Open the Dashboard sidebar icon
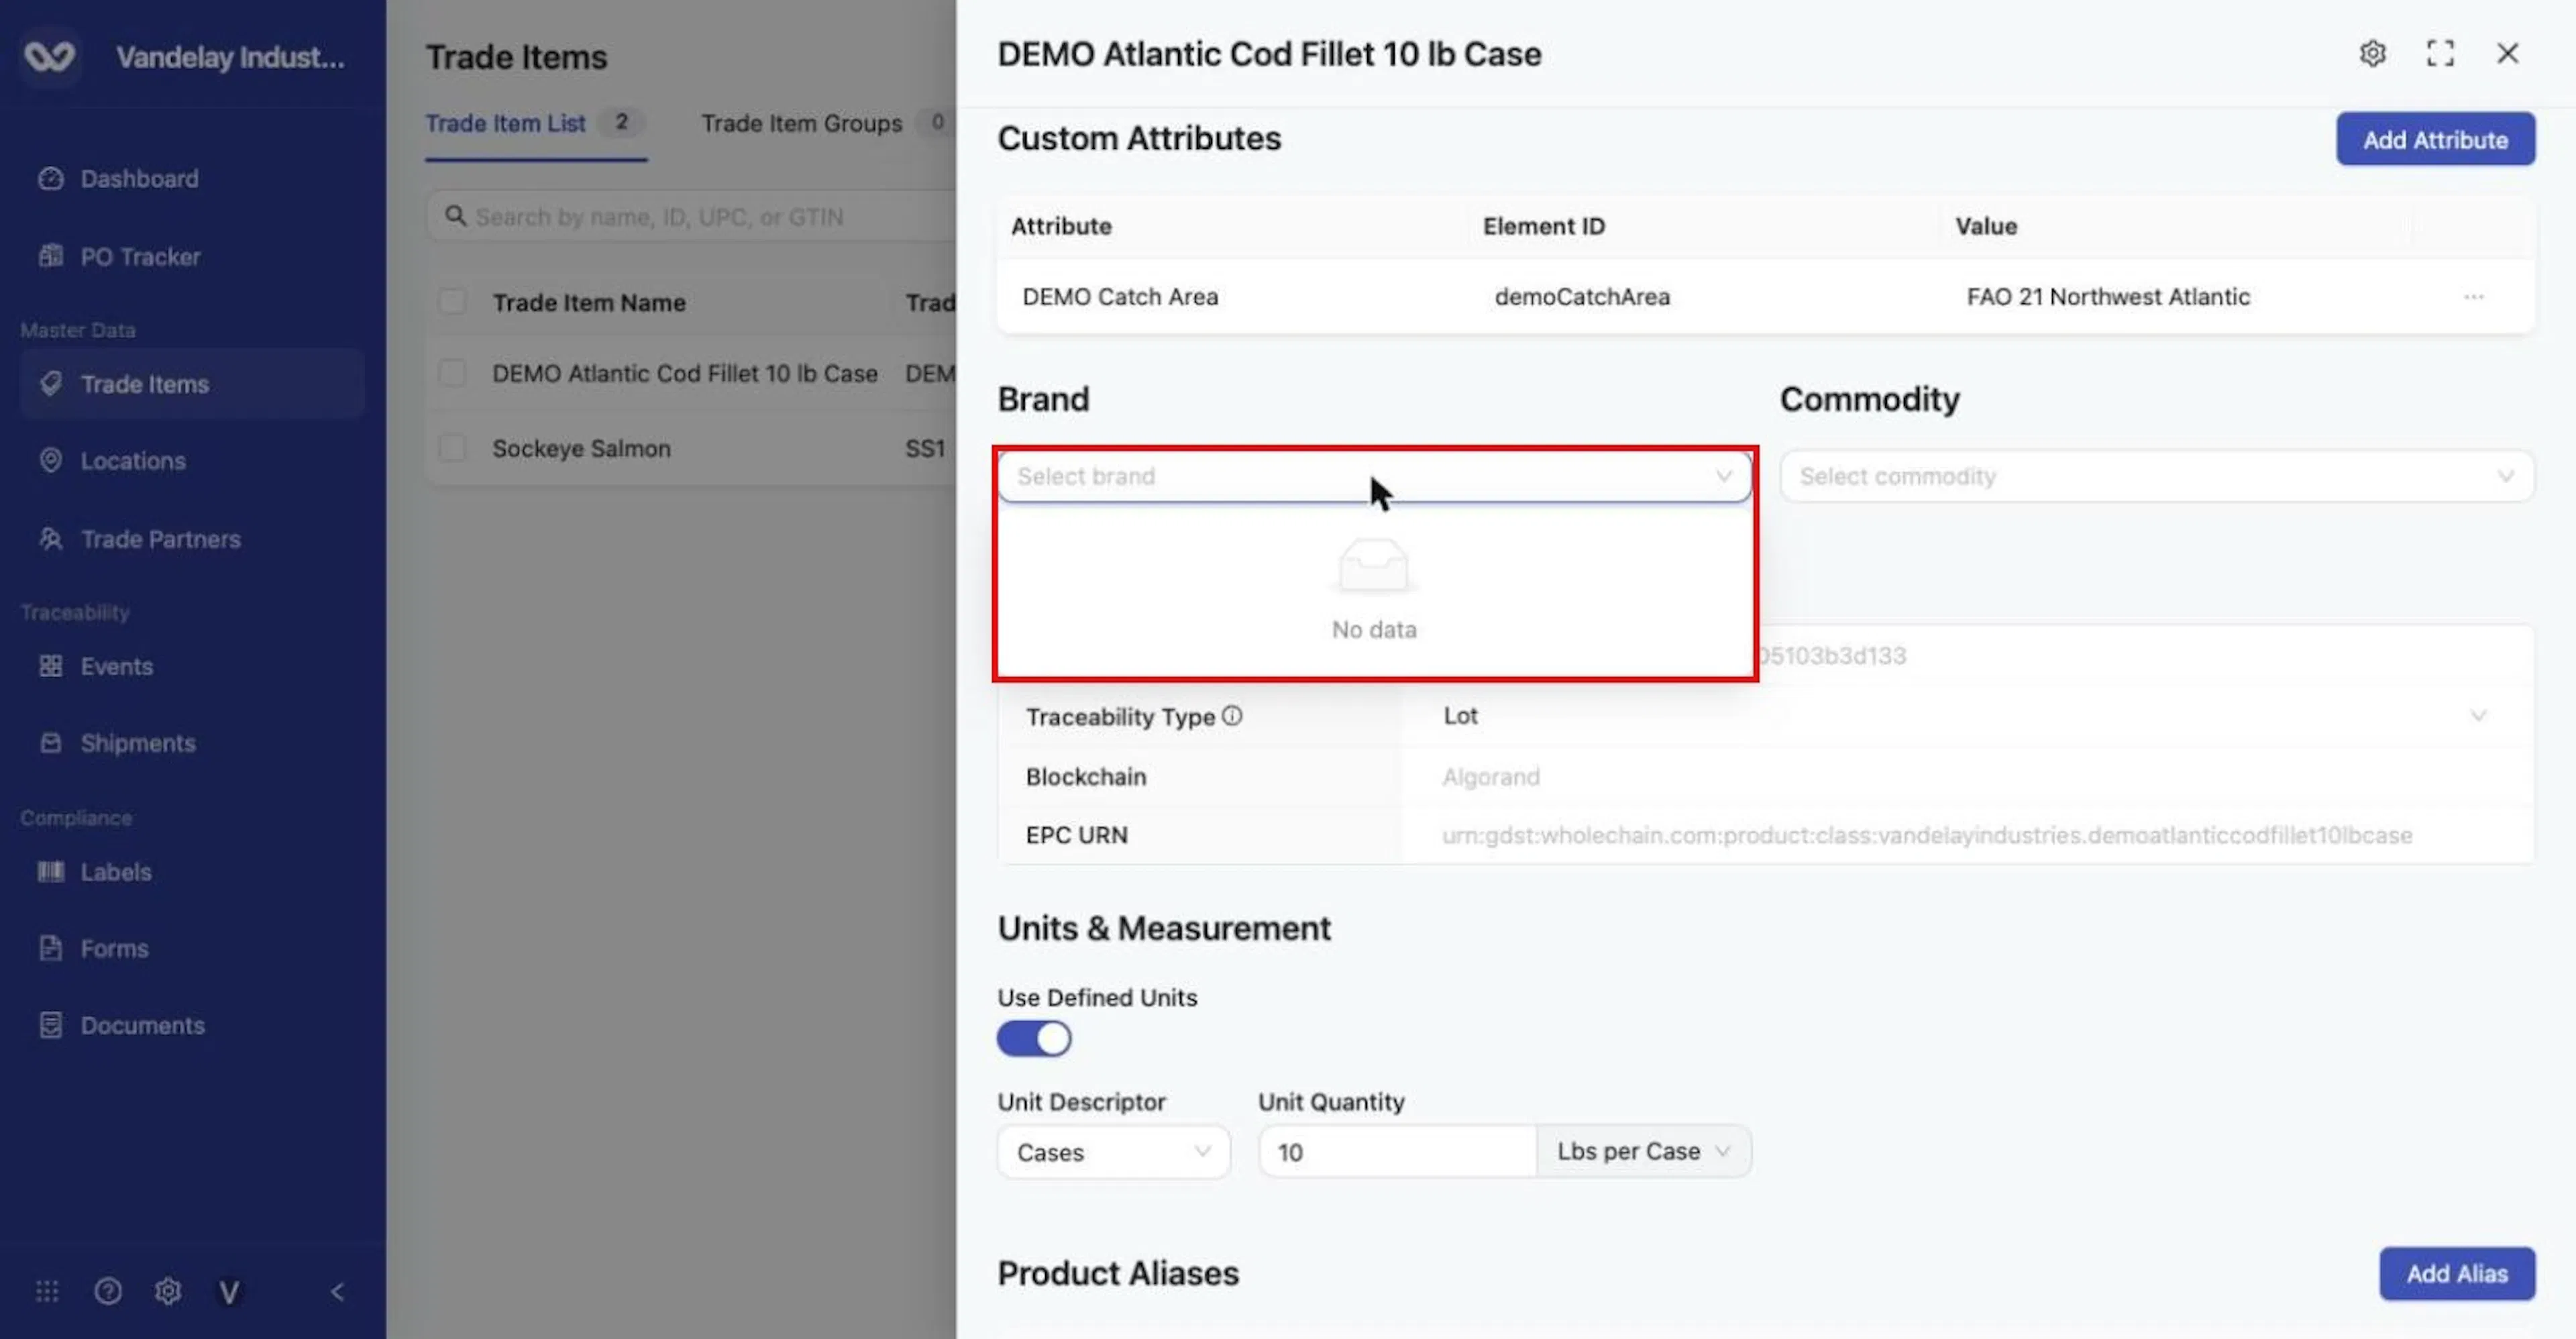The image size is (2576, 1339). (51, 178)
